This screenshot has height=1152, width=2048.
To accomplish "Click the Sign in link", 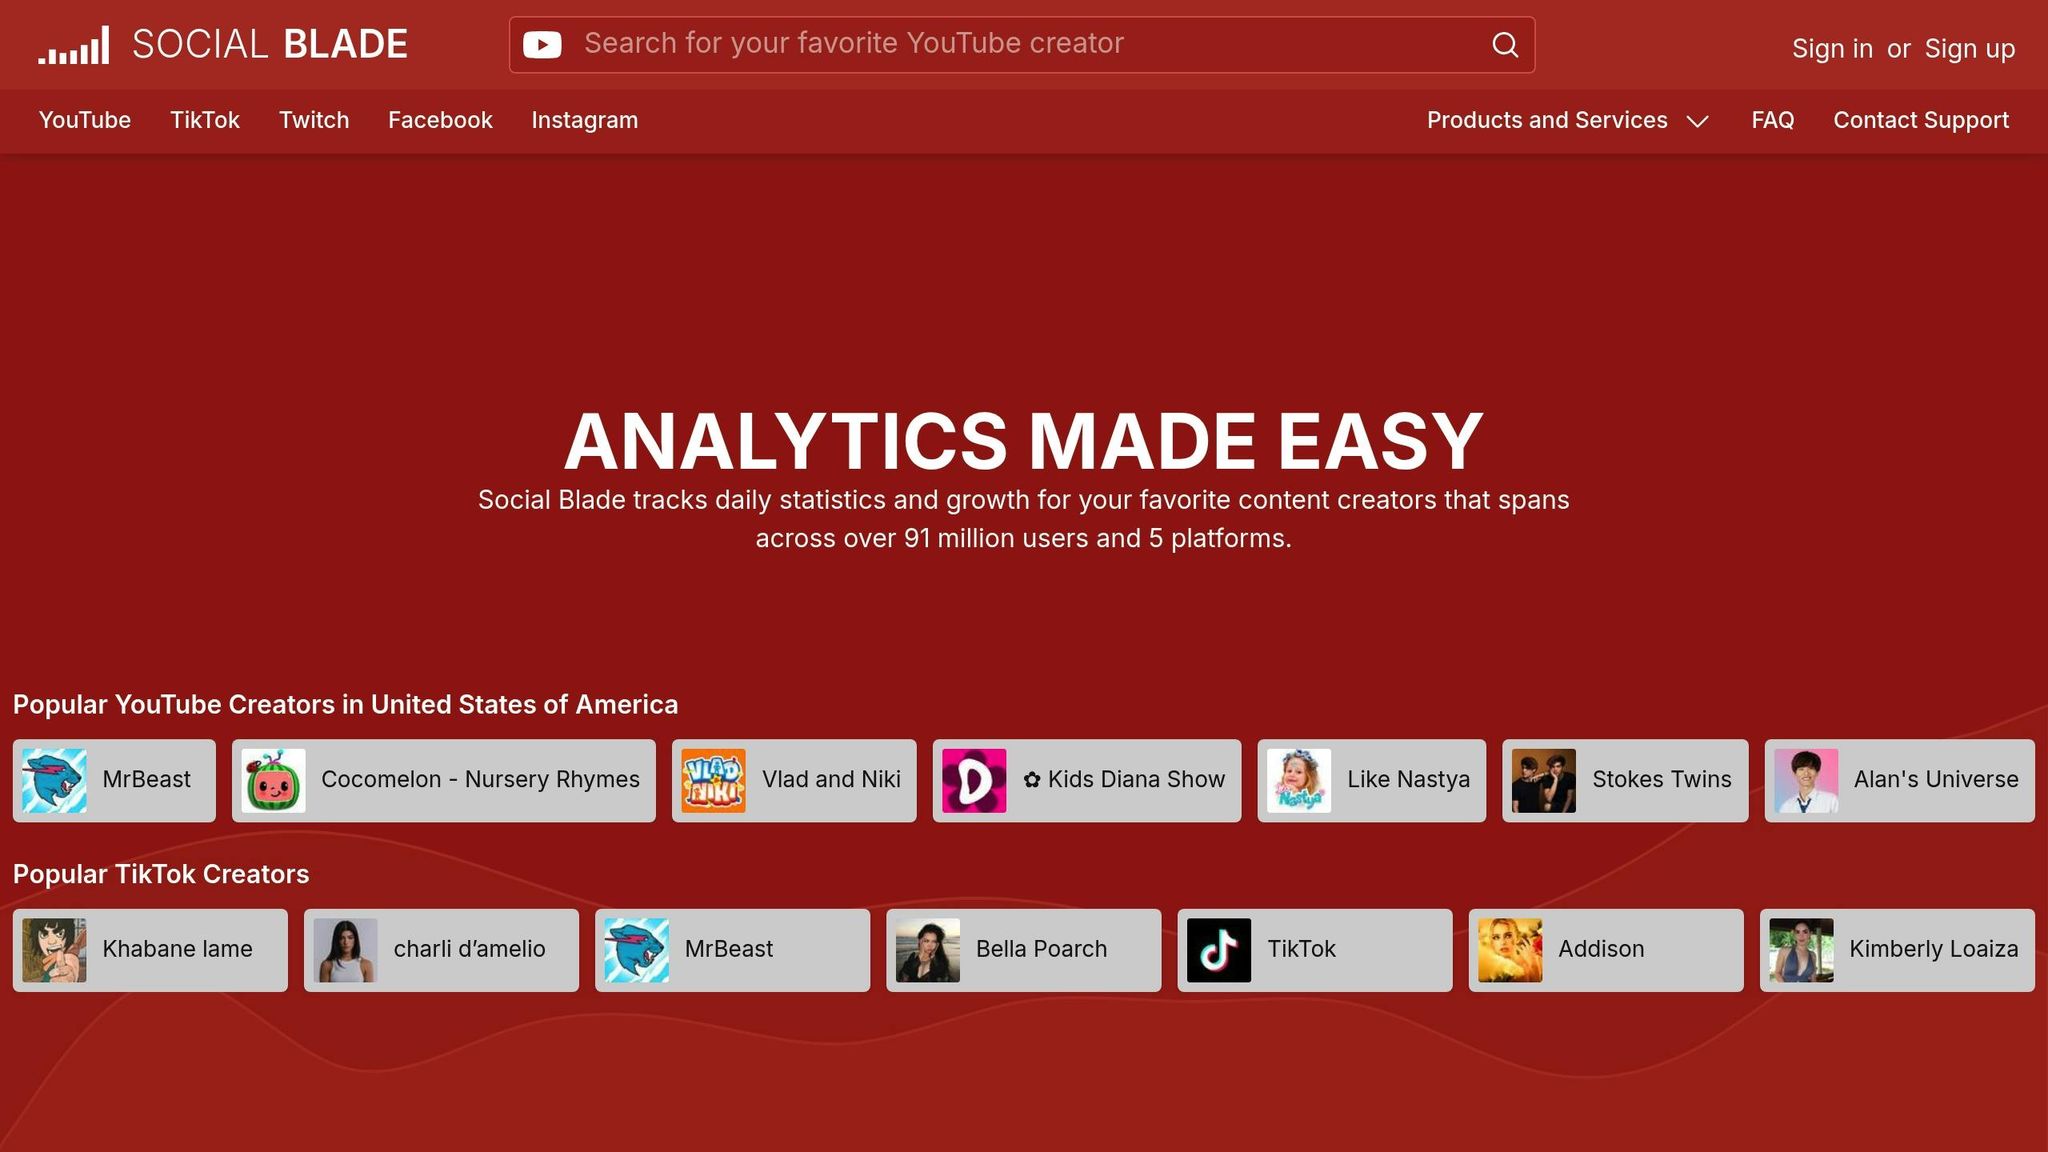I will click(x=1831, y=48).
